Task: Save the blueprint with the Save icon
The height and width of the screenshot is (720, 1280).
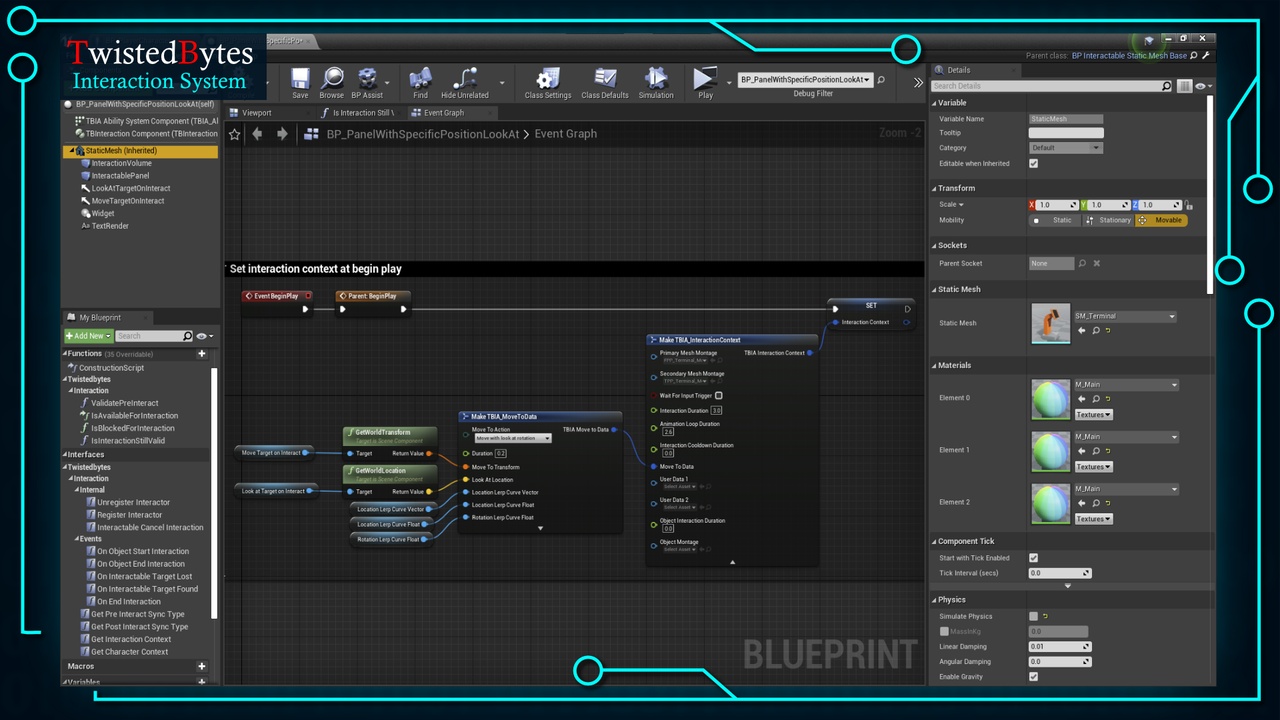Action: (x=300, y=82)
